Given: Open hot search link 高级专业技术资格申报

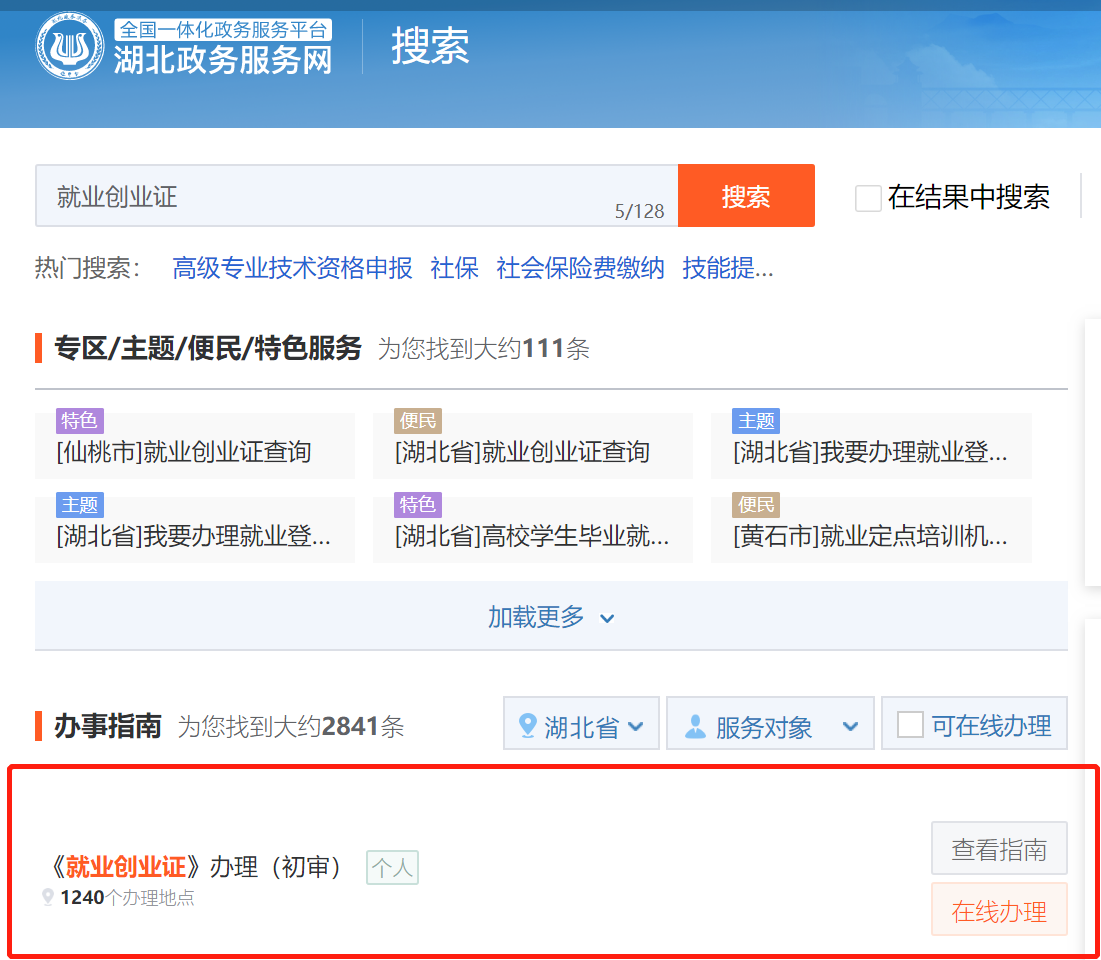Looking at the screenshot, I should click(x=292, y=268).
